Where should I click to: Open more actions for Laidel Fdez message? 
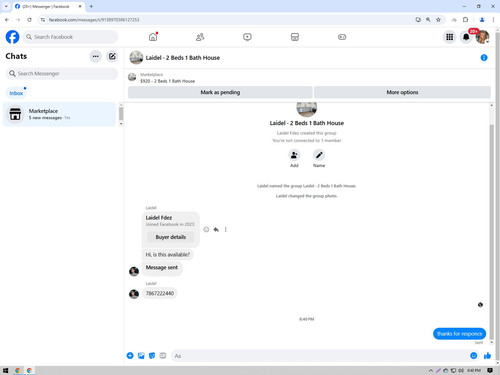click(x=226, y=229)
